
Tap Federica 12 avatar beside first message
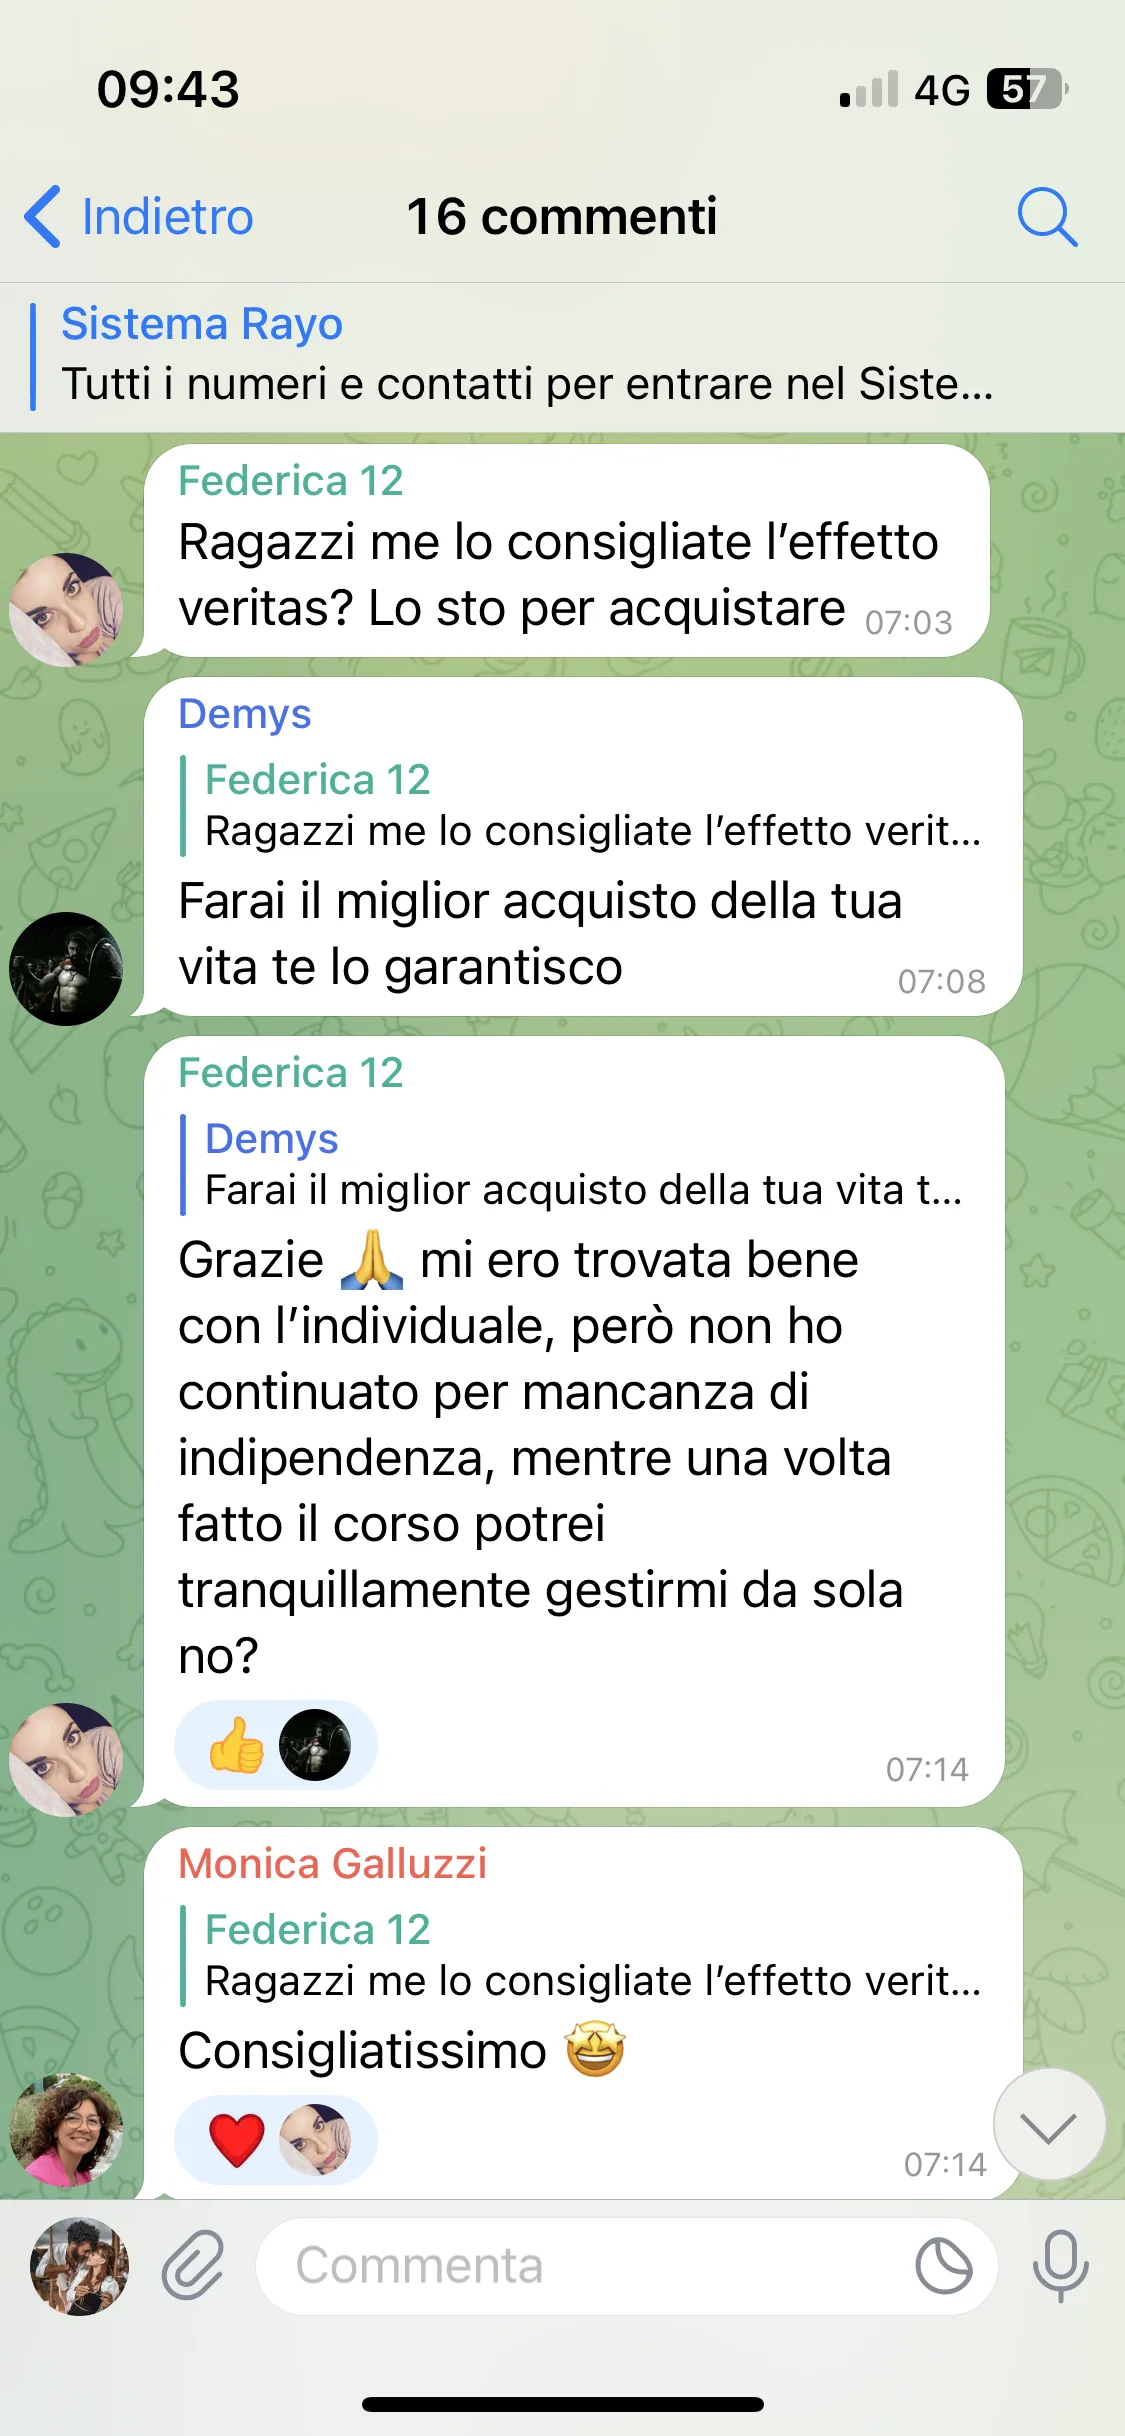click(x=66, y=610)
